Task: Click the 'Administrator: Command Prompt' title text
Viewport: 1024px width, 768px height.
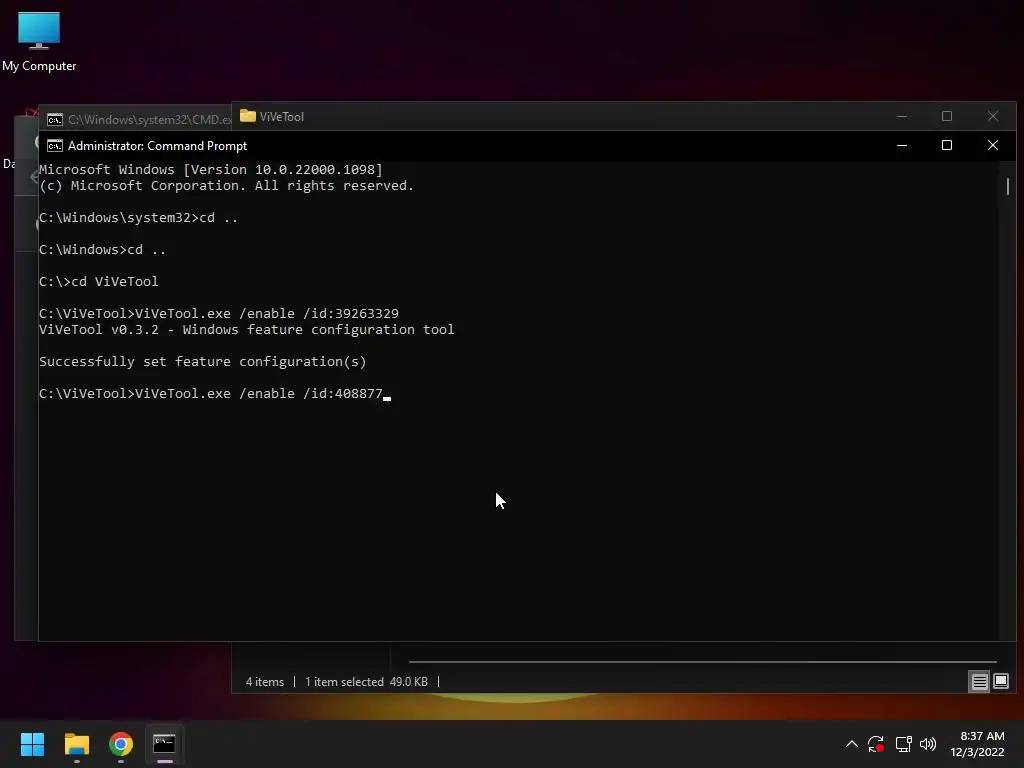Action: [157, 146]
